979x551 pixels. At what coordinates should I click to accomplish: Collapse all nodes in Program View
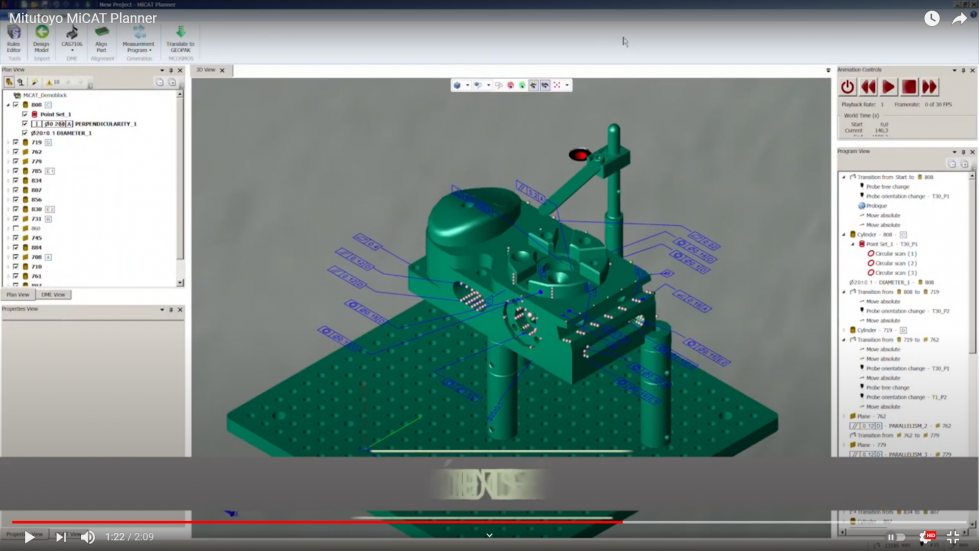tap(952, 164)
